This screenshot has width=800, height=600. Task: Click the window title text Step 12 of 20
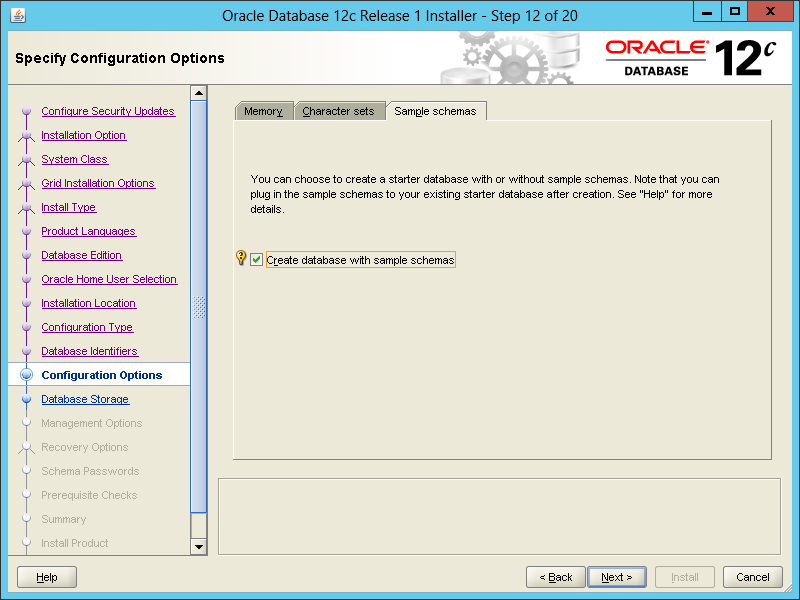point(534,16)
